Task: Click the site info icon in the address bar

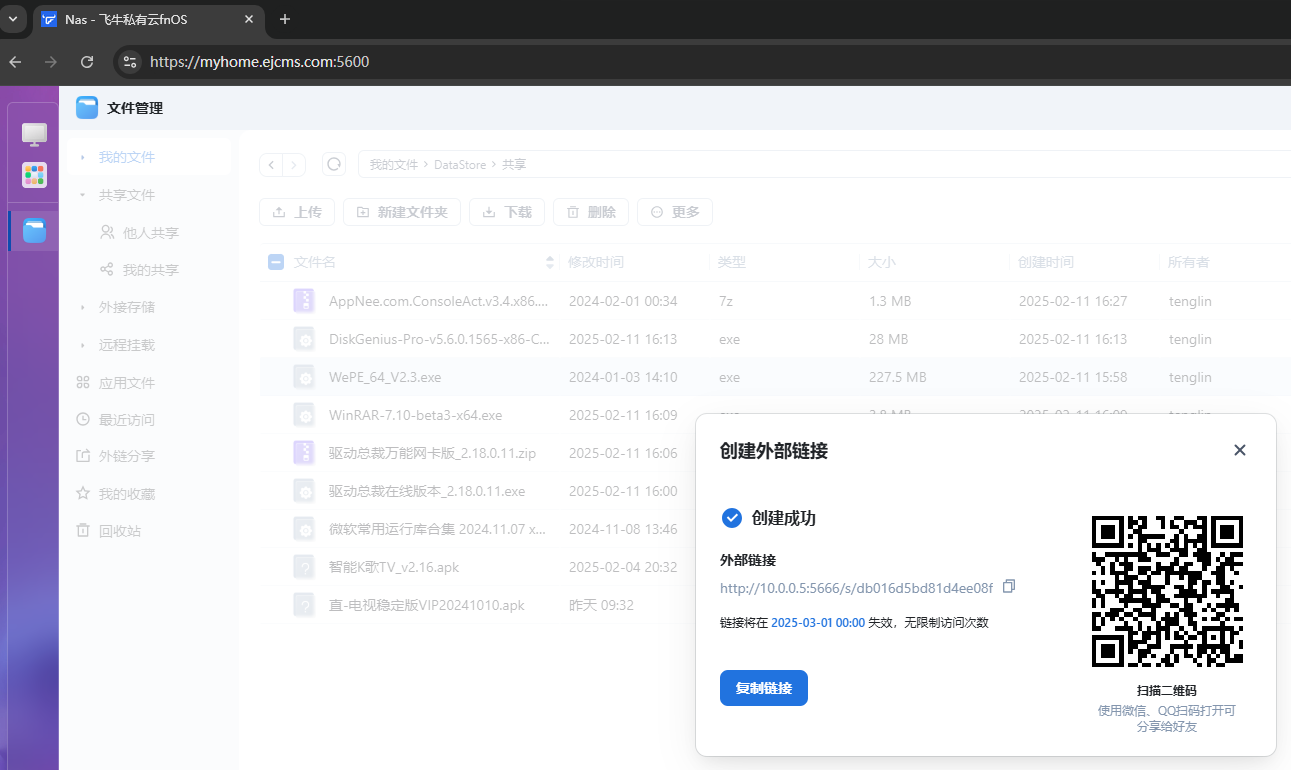Action: click(x=129, y=62)
